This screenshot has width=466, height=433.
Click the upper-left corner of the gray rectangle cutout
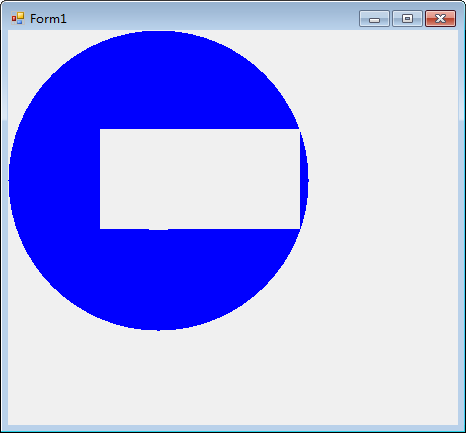click(x=100, y=129)
